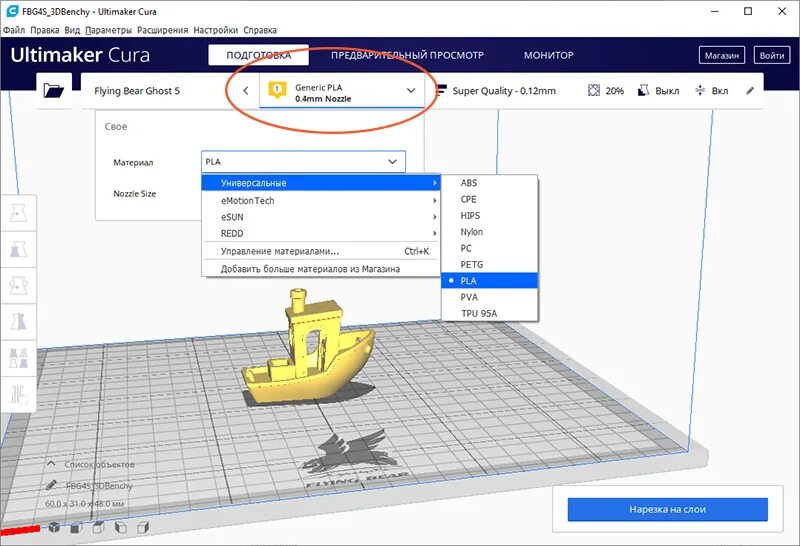Select TPU 95A material
The height and width of the screenshot is (546, 800).
tap(489, 313)
